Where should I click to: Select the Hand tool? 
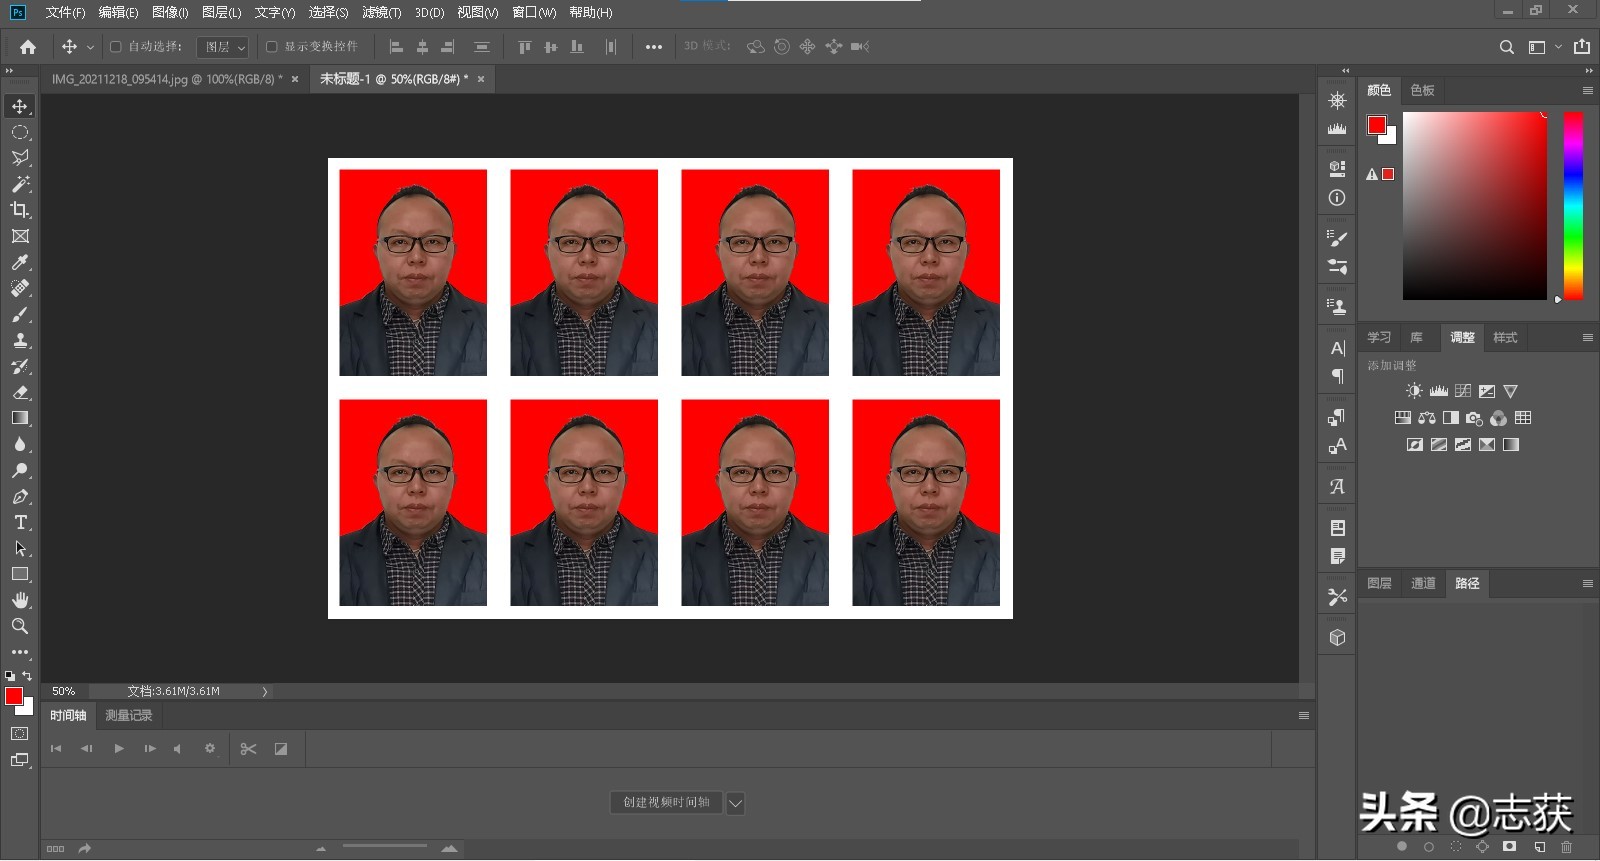(x=20, y=600)
